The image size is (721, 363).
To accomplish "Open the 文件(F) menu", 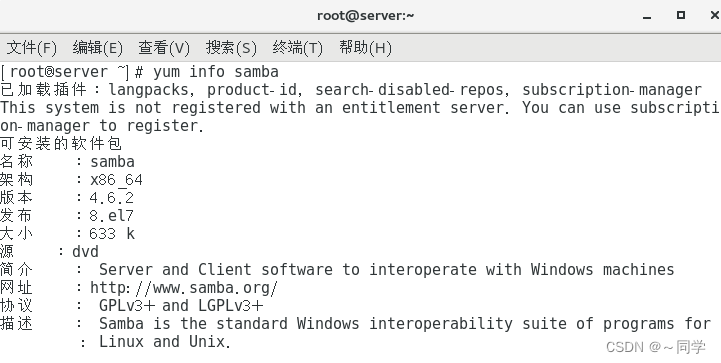I will tap(31, 47).
